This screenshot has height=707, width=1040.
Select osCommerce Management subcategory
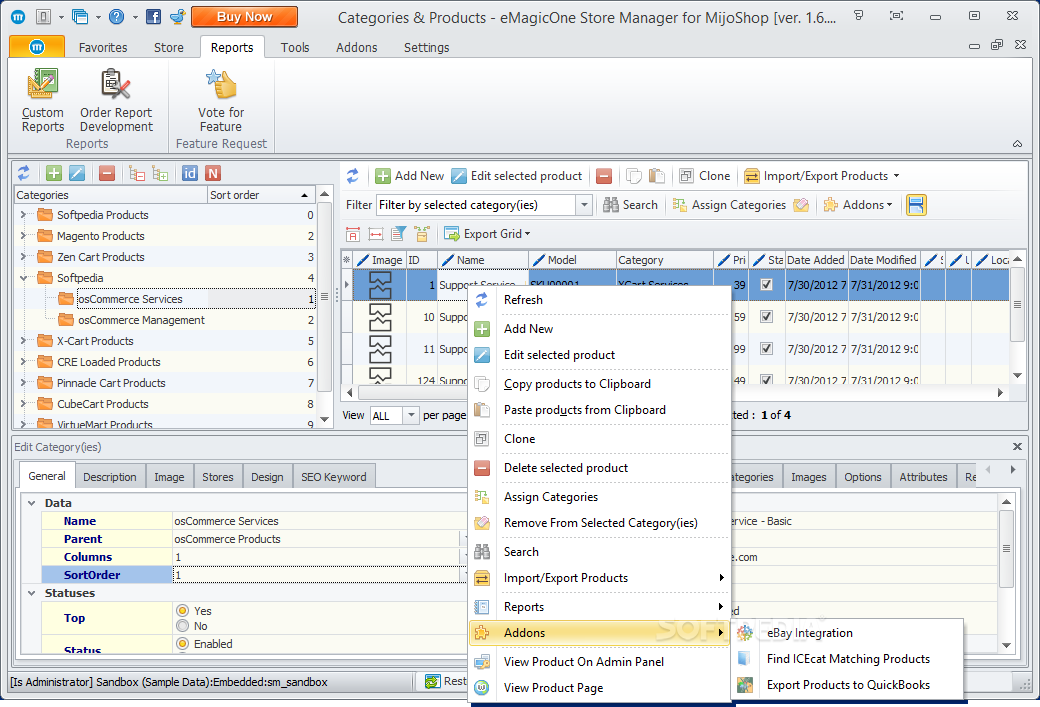pyautogui.click(x=141, y=320)
